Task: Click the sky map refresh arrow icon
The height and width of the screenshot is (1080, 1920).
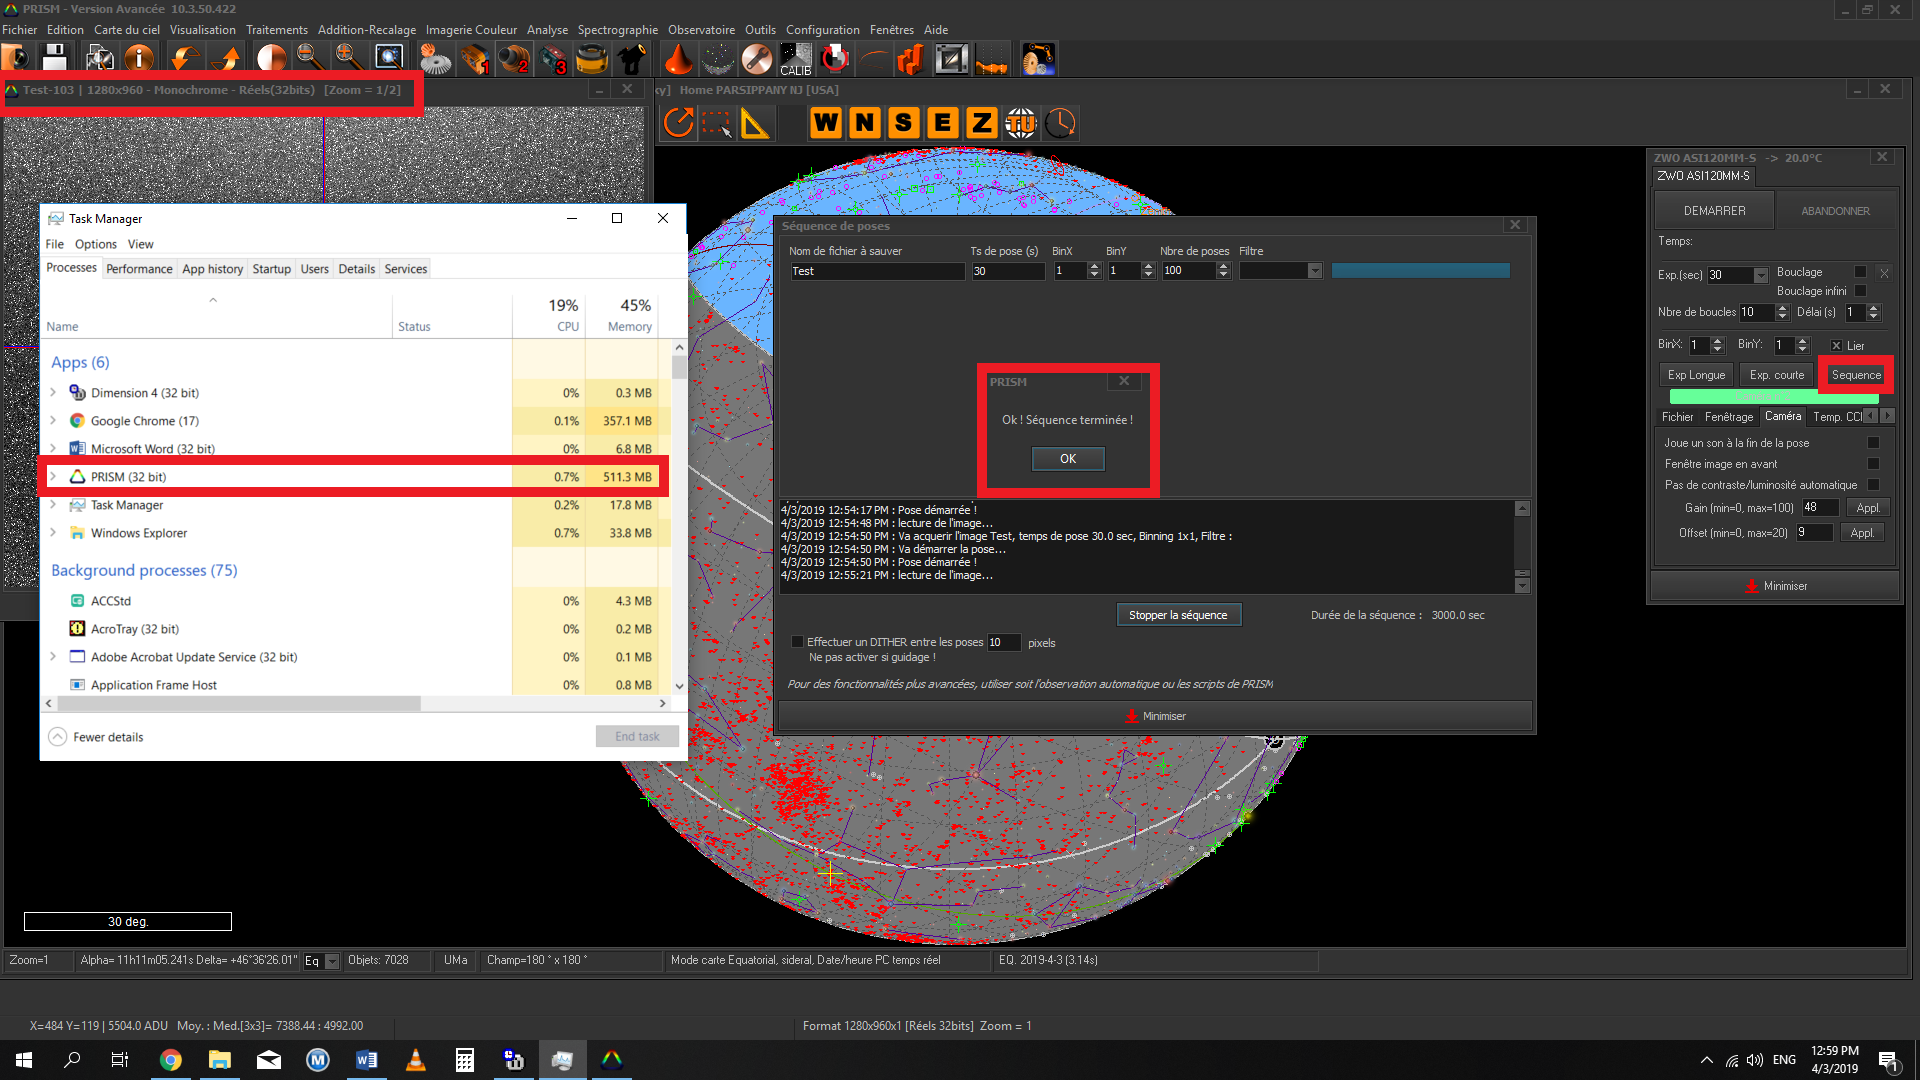Action: [x=679, y=123]
